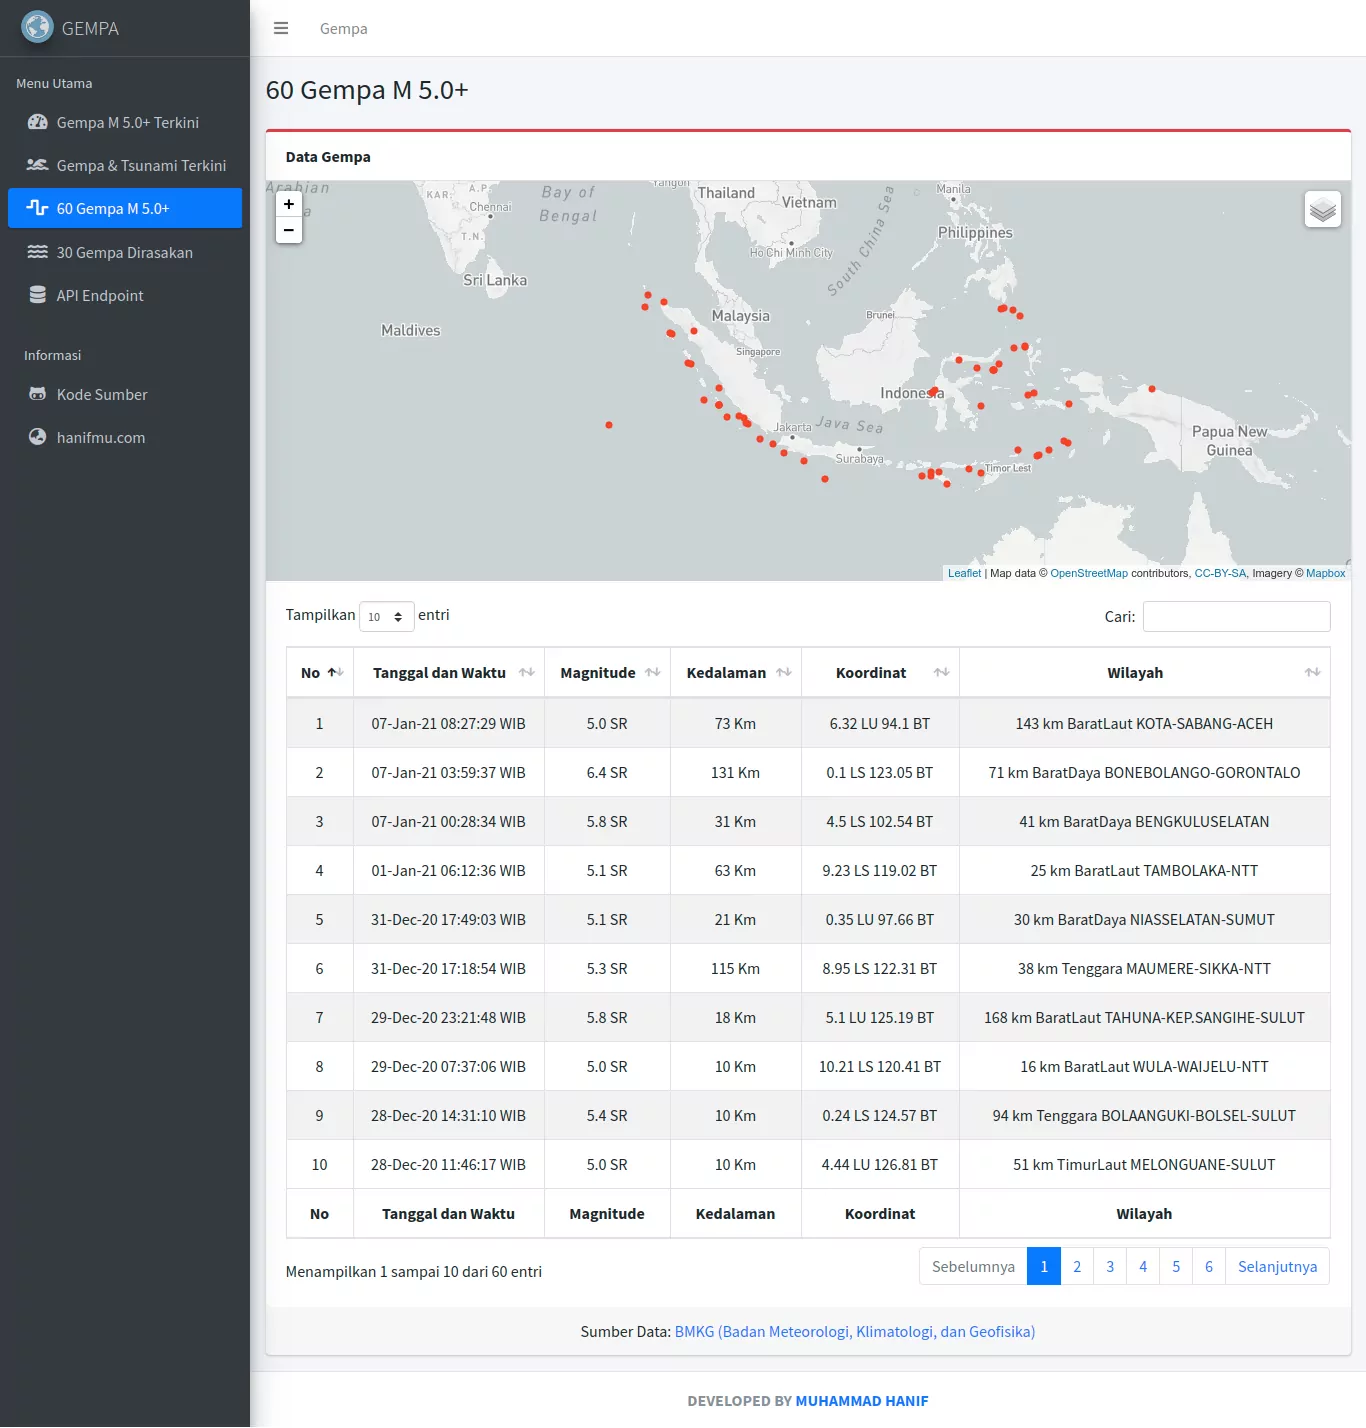
Task: Click cell 51 km TimurLaut MELONGUANE-SULUT
Action: pyautogui.click(x=1144, y=1164)
